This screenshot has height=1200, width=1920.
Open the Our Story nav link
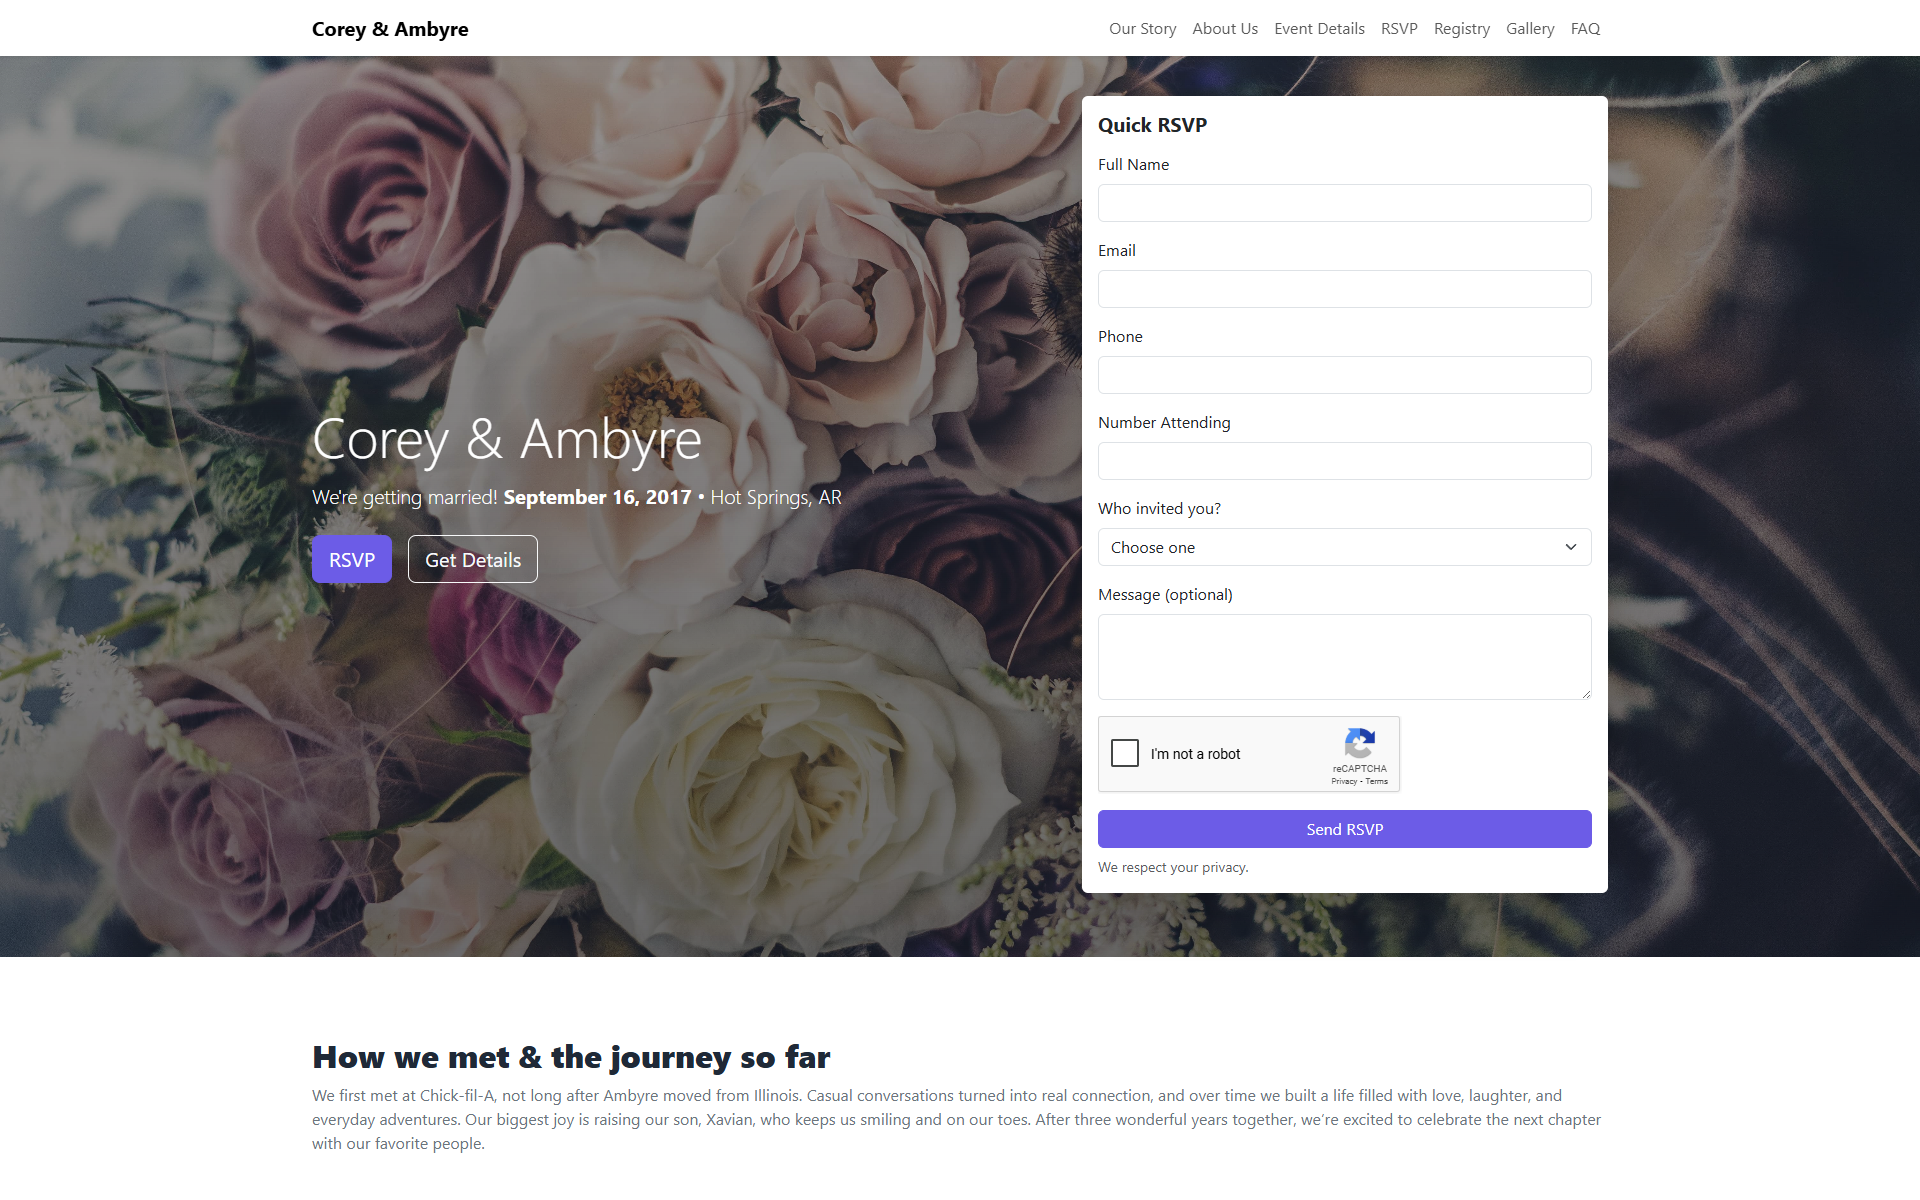(1142, 29)
